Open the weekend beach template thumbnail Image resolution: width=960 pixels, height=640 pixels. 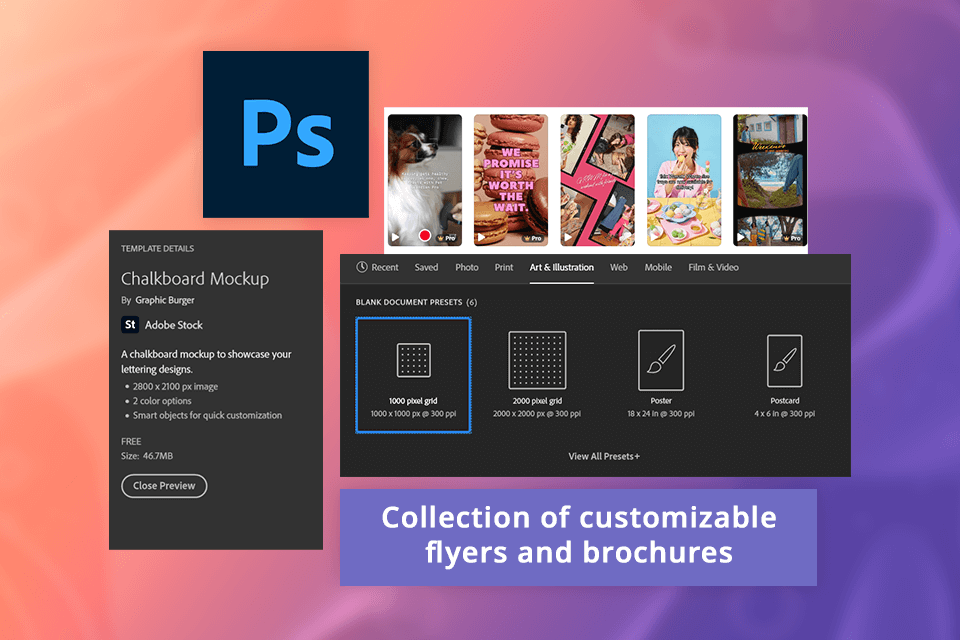770,180
